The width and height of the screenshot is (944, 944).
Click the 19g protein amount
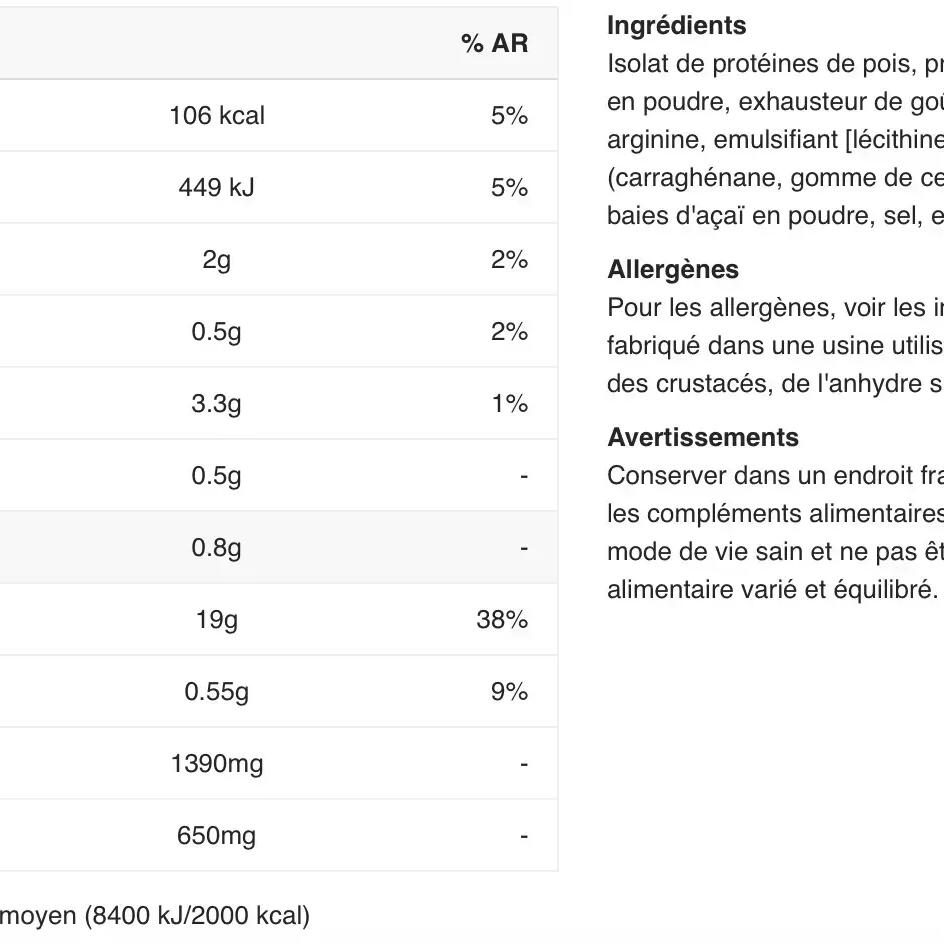217,620
